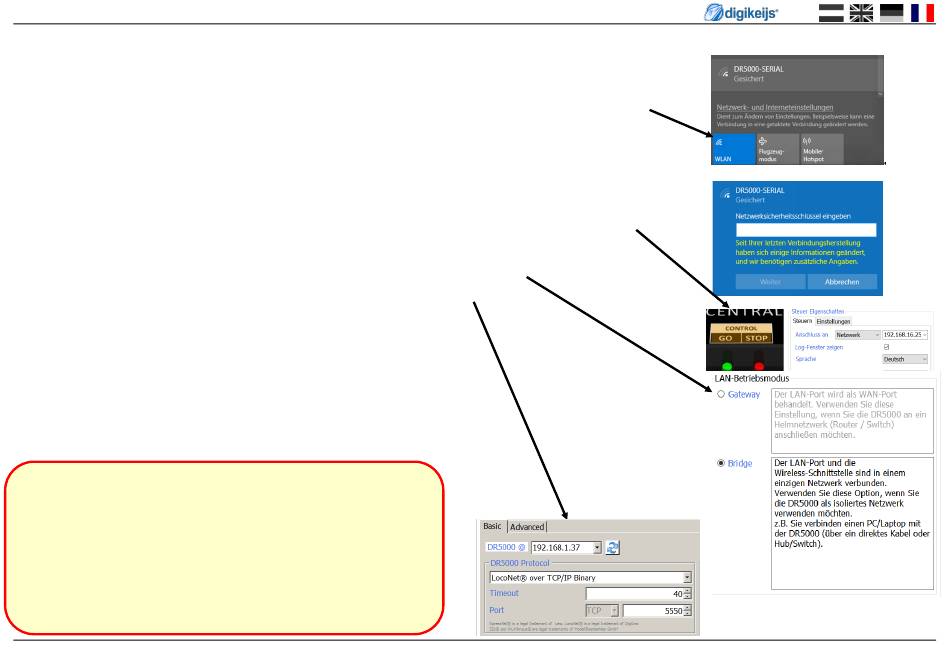Expand the DR5000 IP address dropdown

click(597, 548)
